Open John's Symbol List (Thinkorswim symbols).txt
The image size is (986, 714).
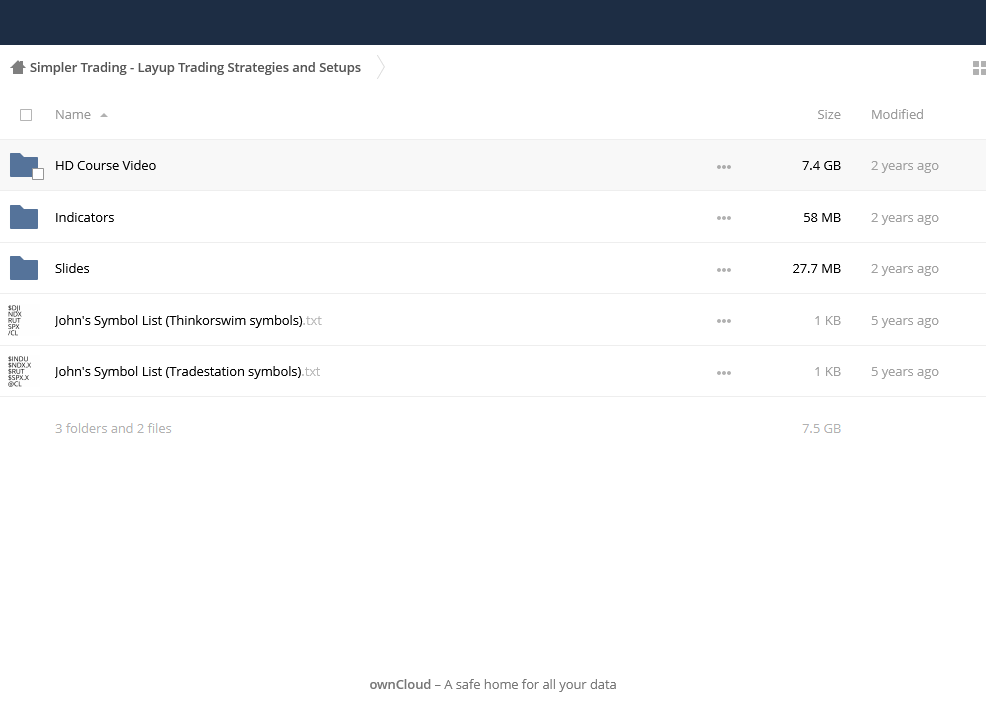[x=188, y=320]
